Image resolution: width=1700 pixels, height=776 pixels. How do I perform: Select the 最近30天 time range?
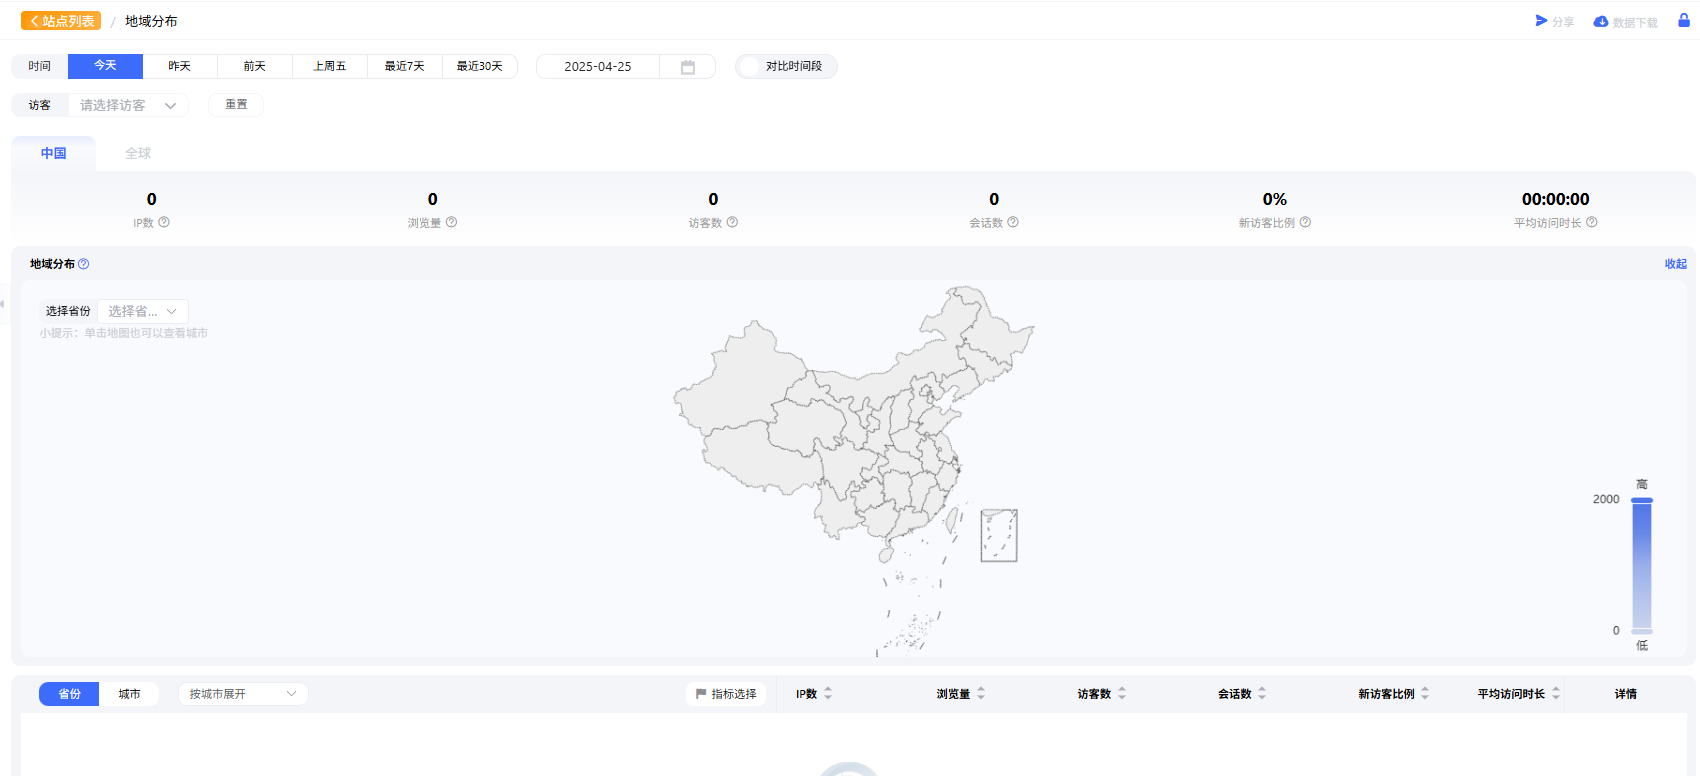[x=480, y=66]
